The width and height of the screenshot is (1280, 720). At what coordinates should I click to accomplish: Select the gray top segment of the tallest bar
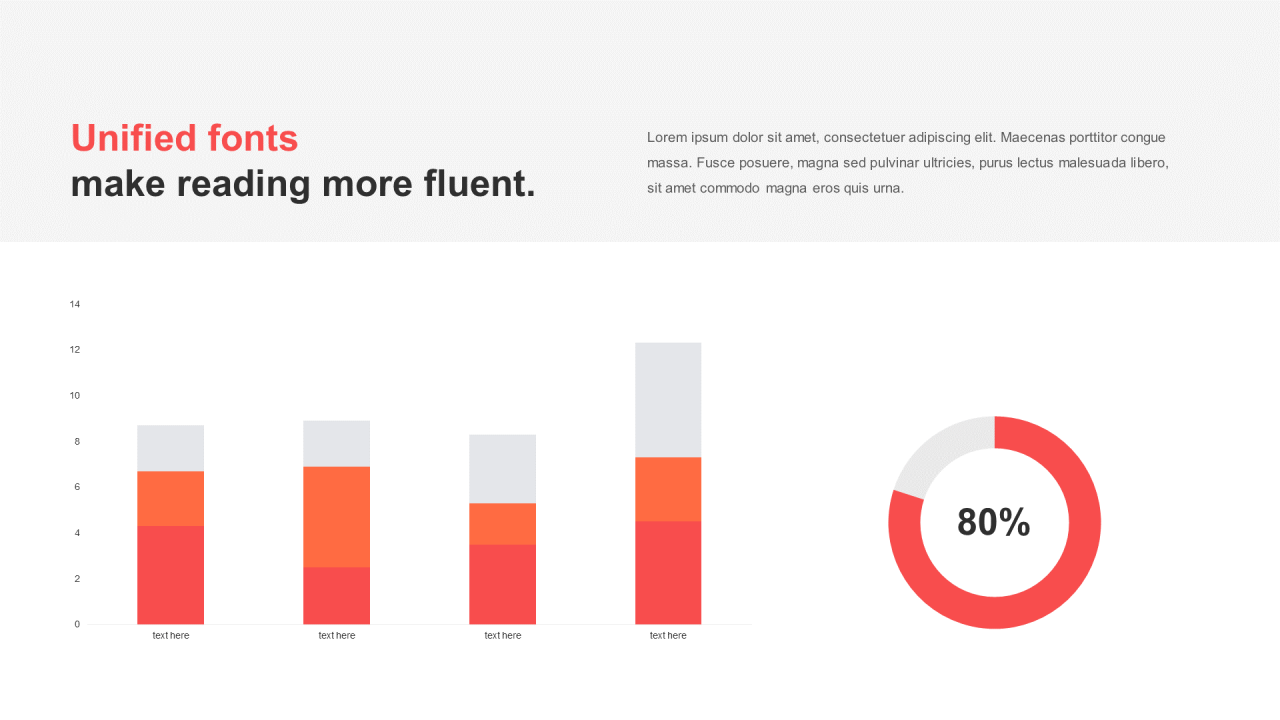[668, 400]
